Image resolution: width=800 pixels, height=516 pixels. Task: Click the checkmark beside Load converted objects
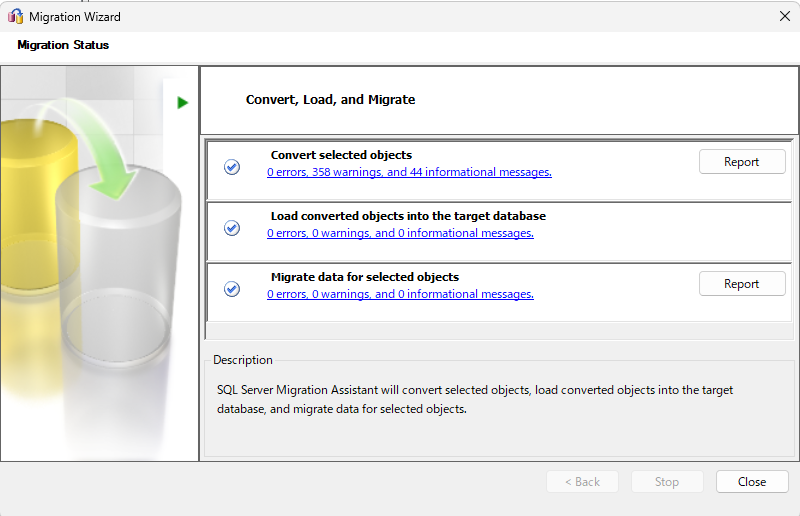tap(232, 228)
